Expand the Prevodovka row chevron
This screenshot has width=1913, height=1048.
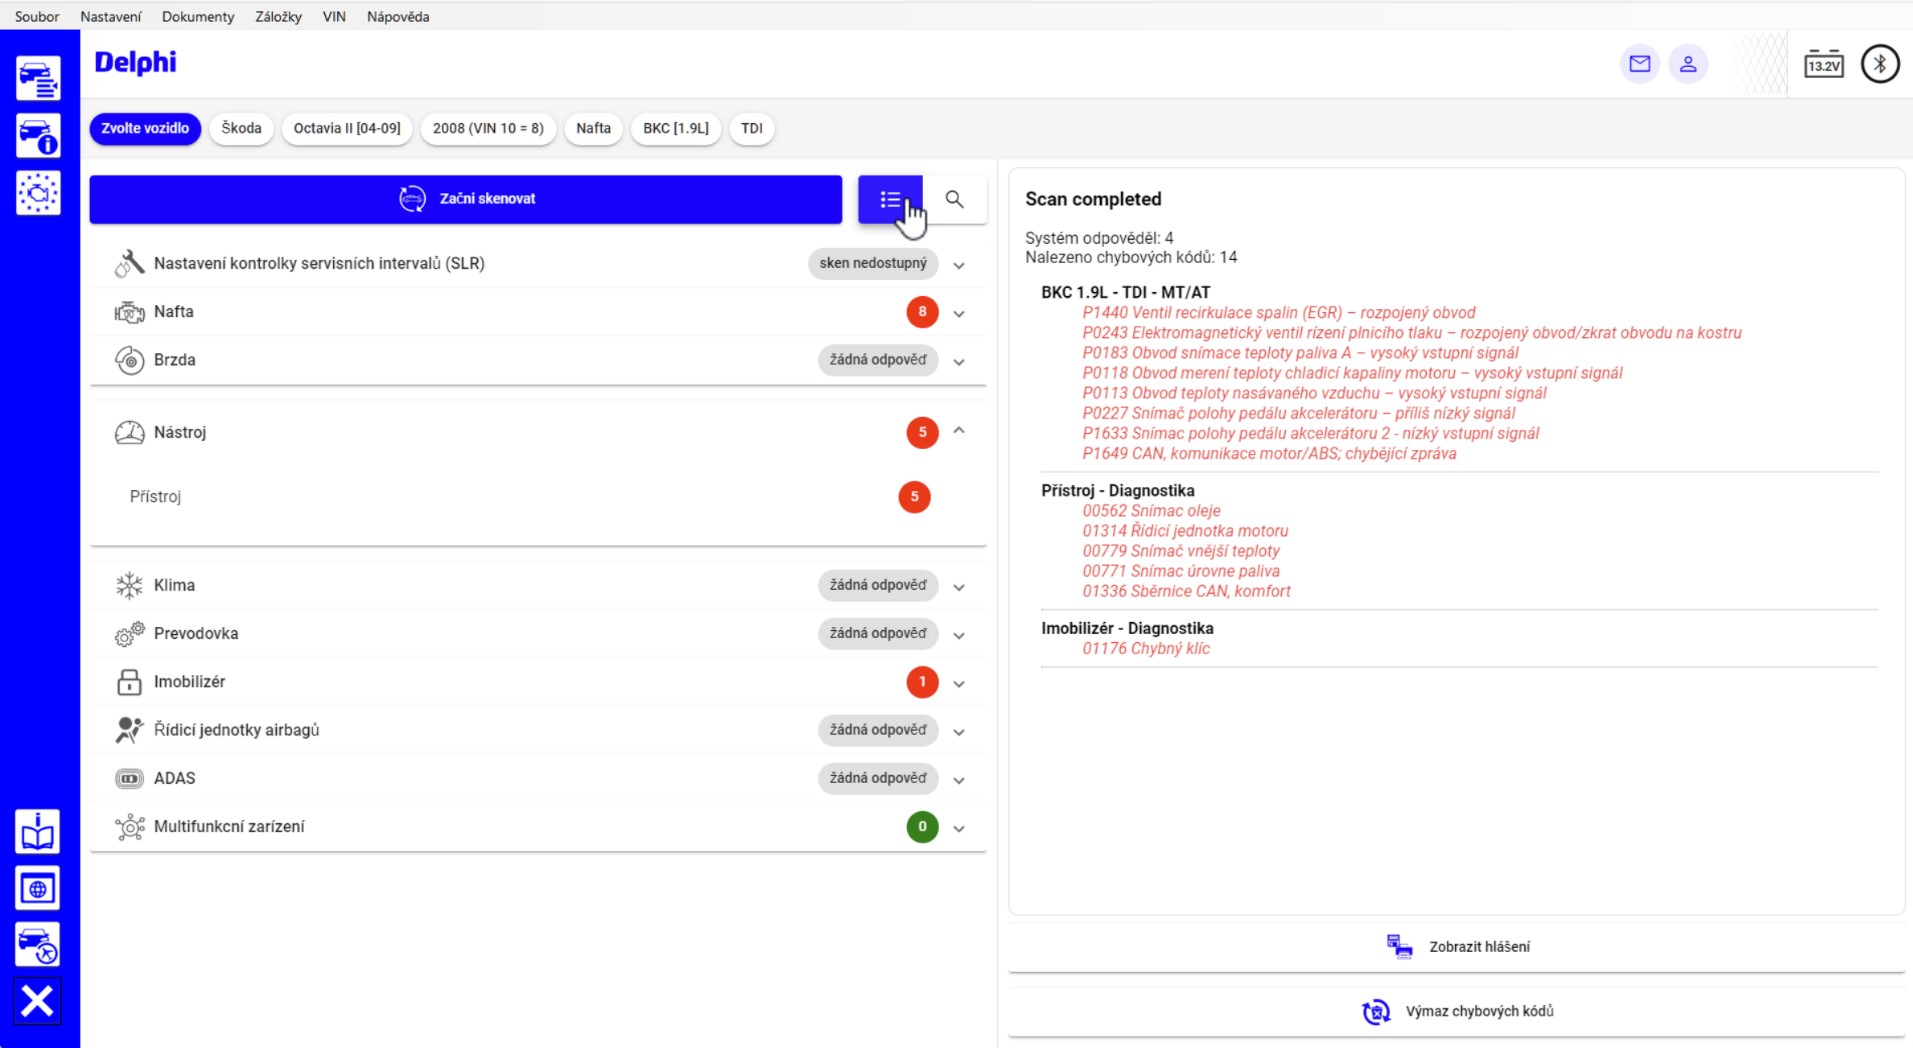(x=959, y=635)
